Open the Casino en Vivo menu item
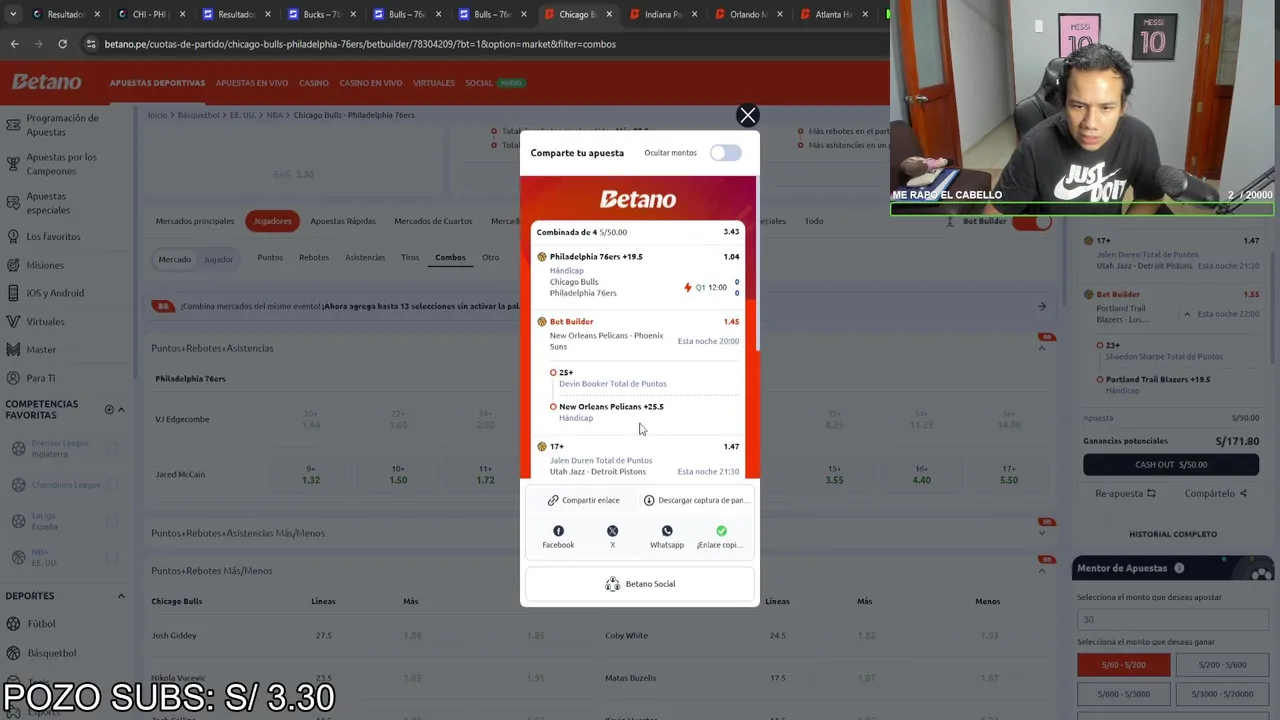Viewport: 1280px width, 720px height. pos(371,83)
